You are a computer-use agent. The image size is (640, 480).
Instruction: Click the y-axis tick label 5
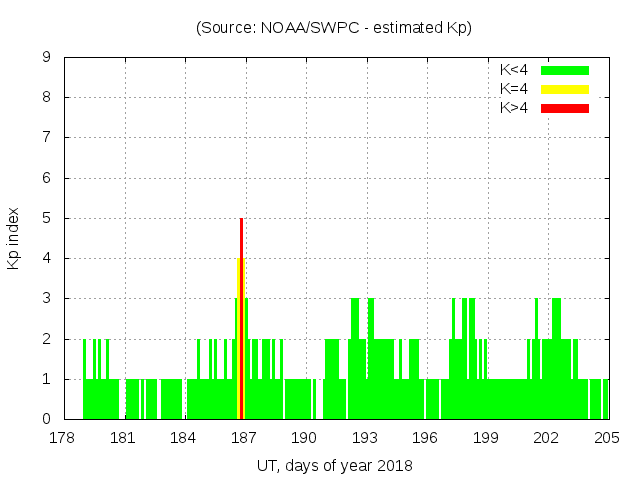click(46, 218)
